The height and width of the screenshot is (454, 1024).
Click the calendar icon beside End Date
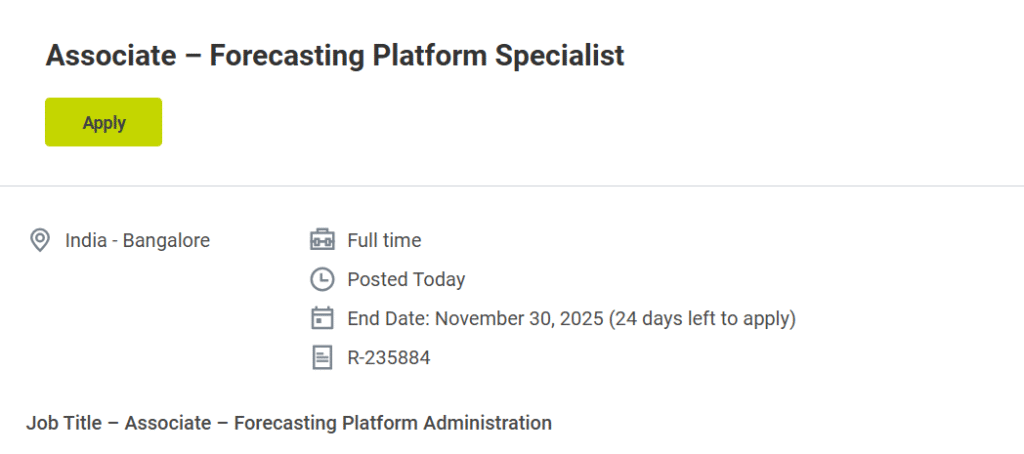point(322,318)
